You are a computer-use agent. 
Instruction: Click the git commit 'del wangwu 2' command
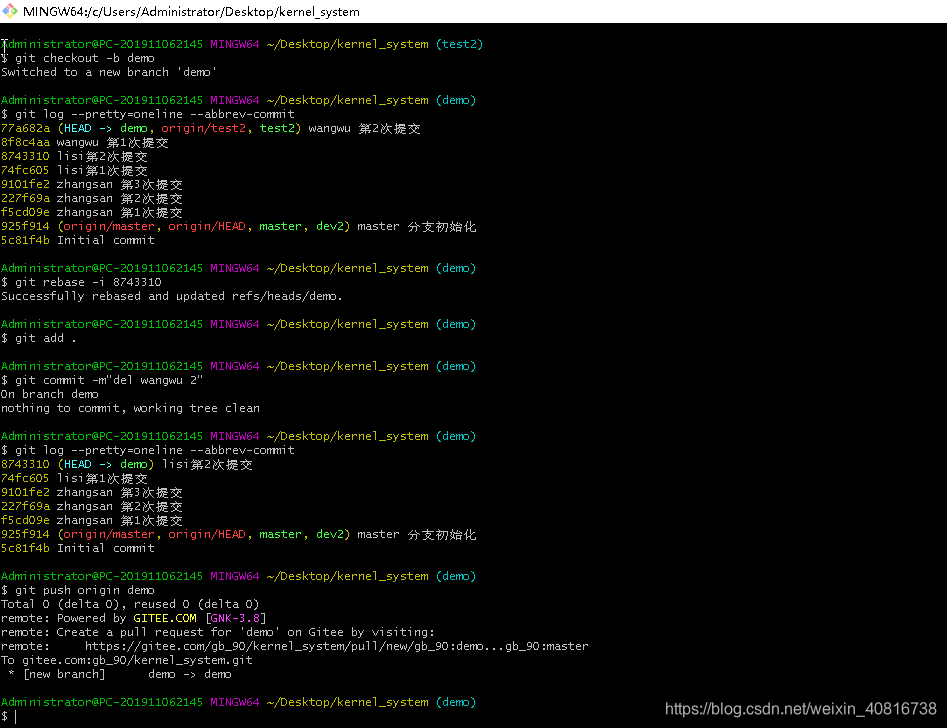(x=102, y=380)
